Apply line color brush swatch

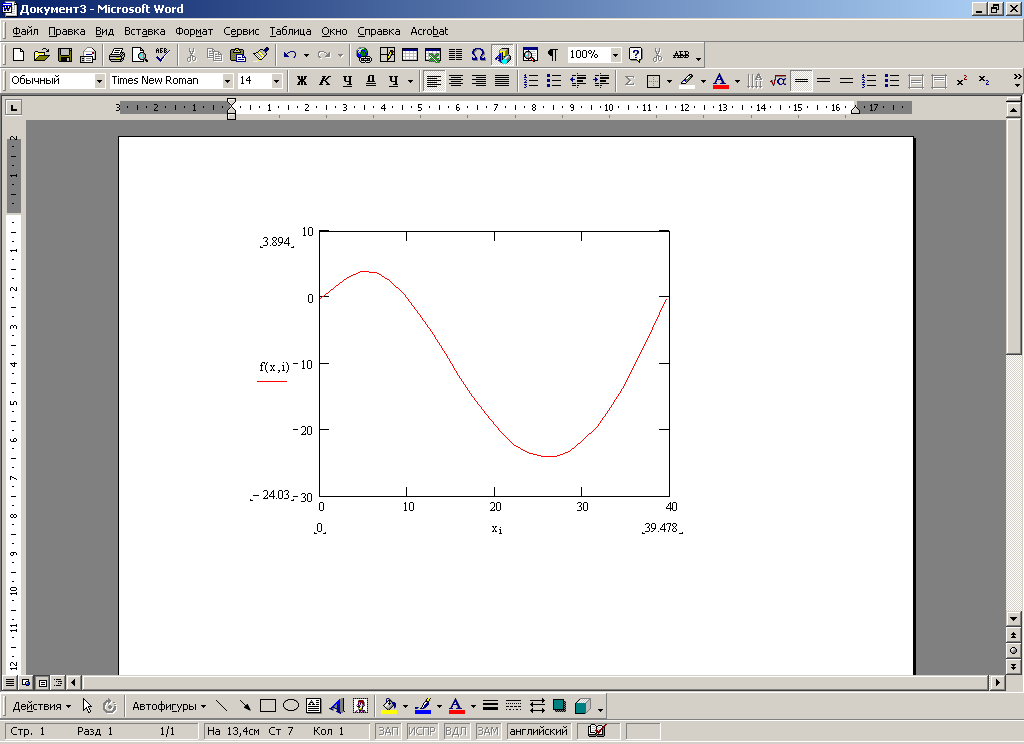click(423, 705)
